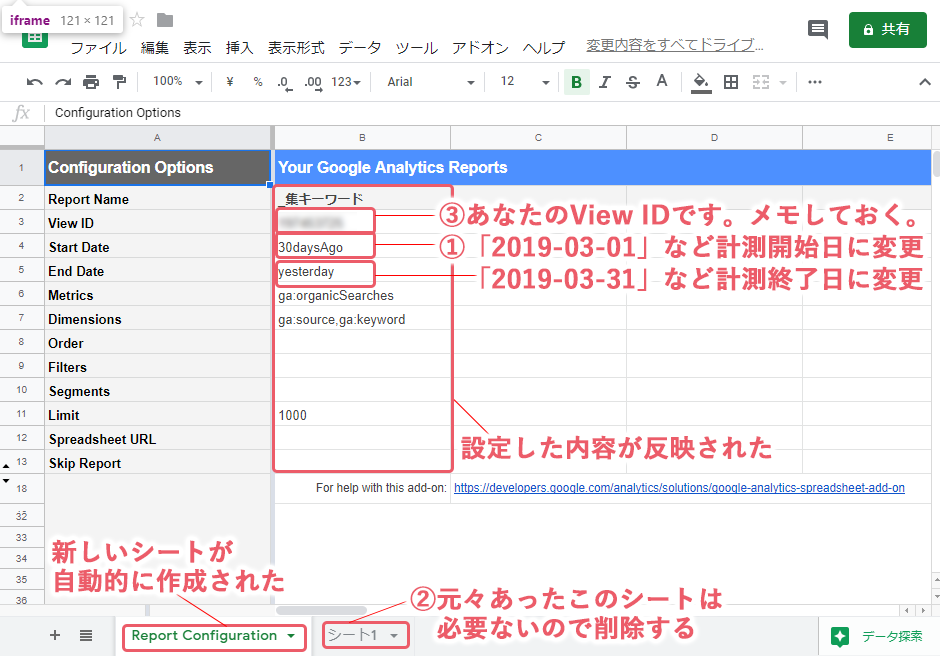This screenshot has width=940, height=659.
Task: Move spreadsheet using folder icon
Action: click(x=165, y=20)
